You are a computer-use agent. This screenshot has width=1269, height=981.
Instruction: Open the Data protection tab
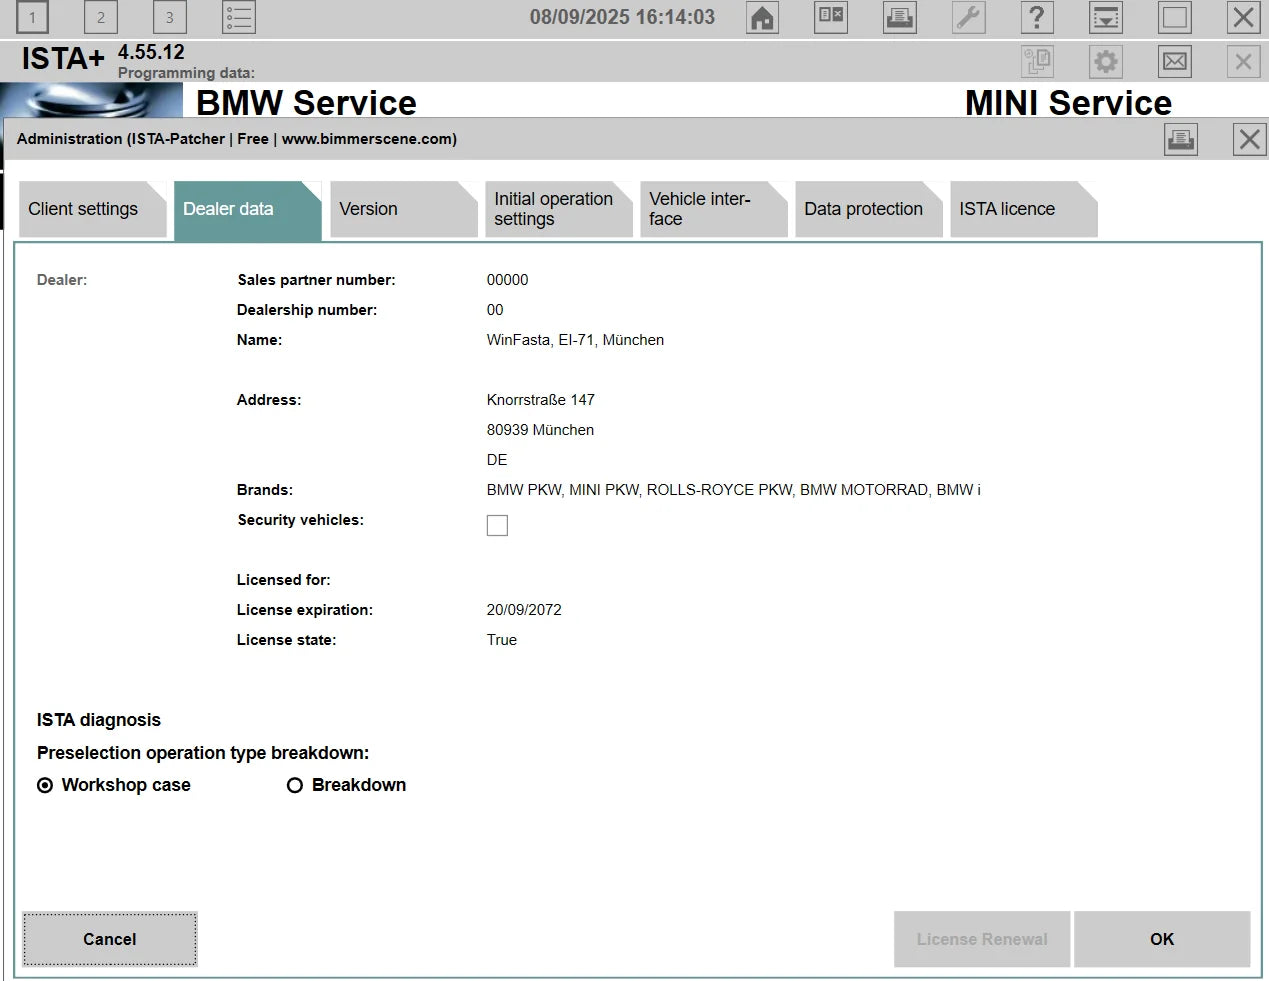pos(864,209)
